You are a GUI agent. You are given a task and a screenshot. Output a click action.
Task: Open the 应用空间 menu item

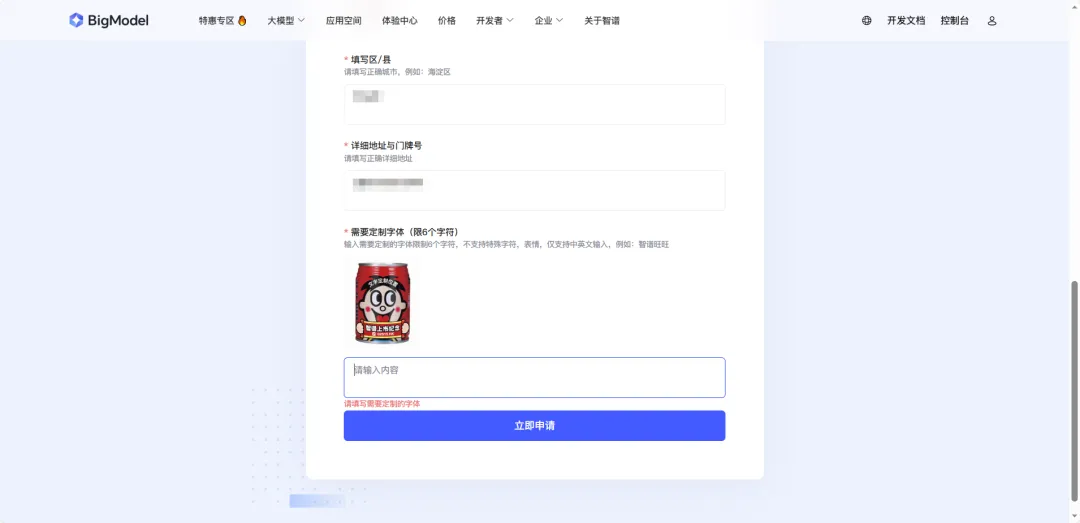coord(344,21)
